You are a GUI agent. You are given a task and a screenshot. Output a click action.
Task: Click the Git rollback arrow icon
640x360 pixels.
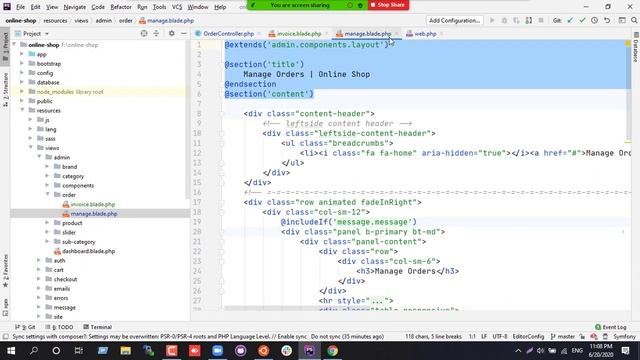pyautogui.click(x=607, y=20)
